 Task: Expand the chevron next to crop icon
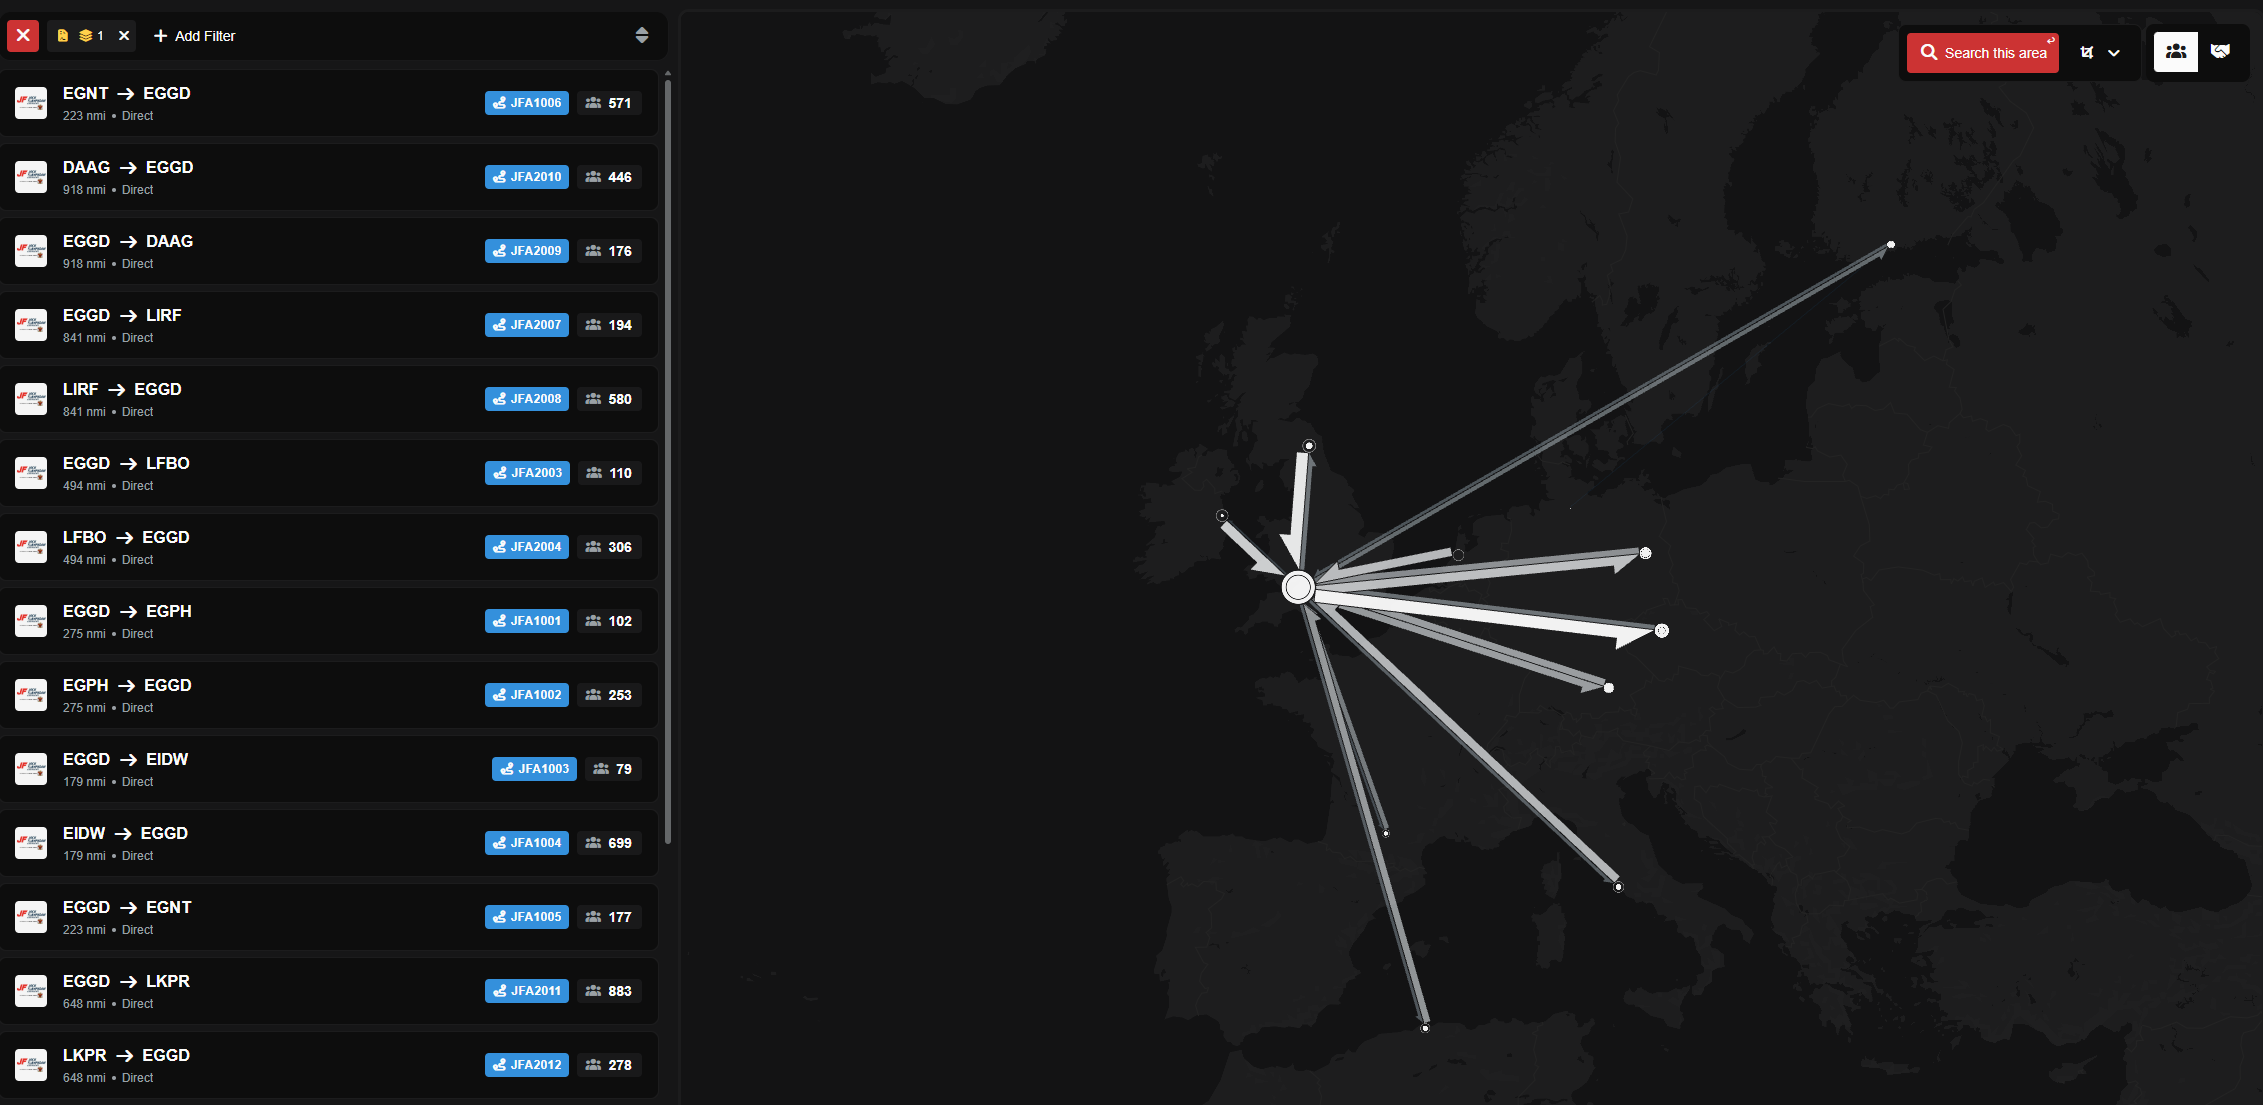click(2114, 53)
